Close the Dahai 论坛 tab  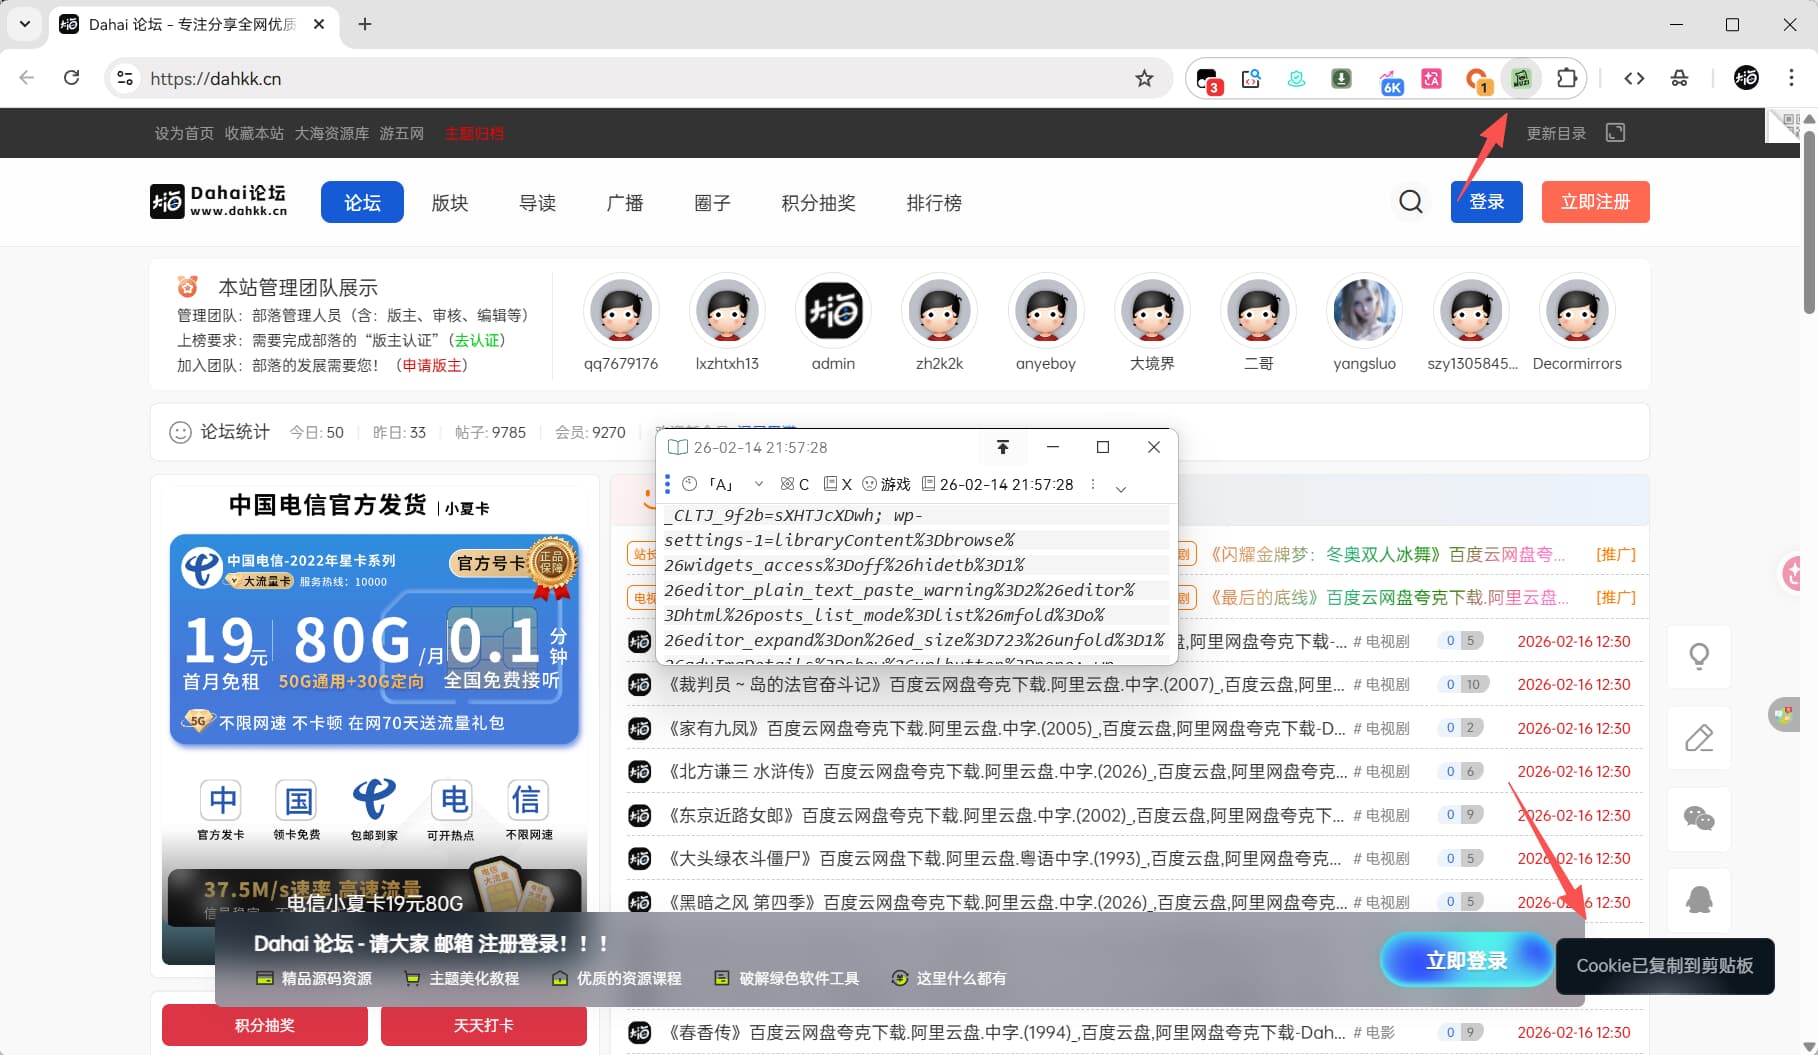click(x=319, y=24)
